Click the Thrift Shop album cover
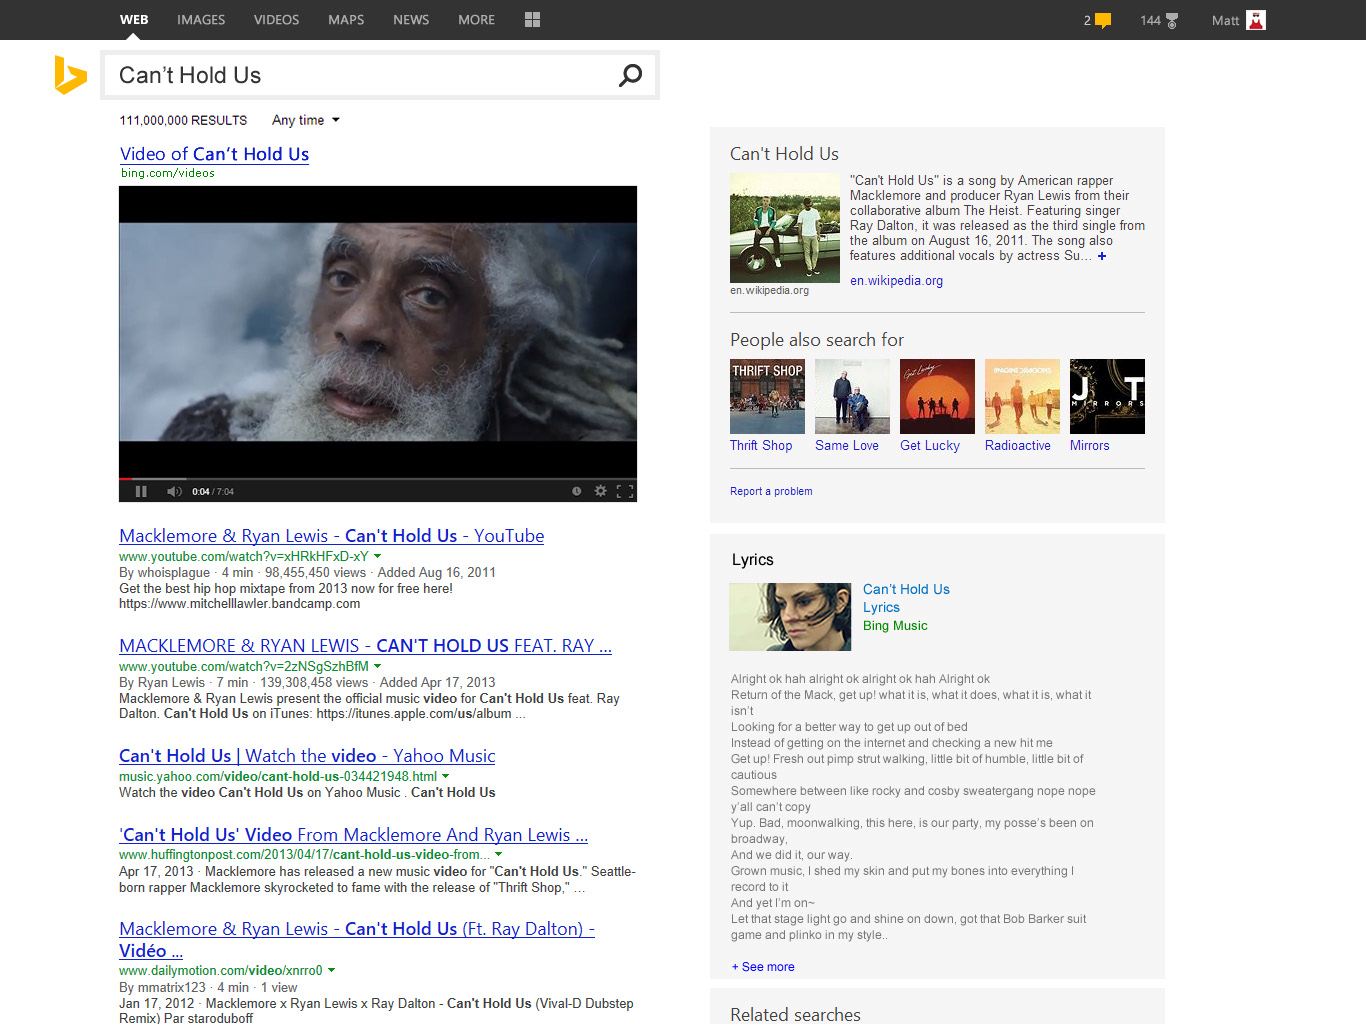Viewport: 1366px width, 1024px height. pos(767,396)
